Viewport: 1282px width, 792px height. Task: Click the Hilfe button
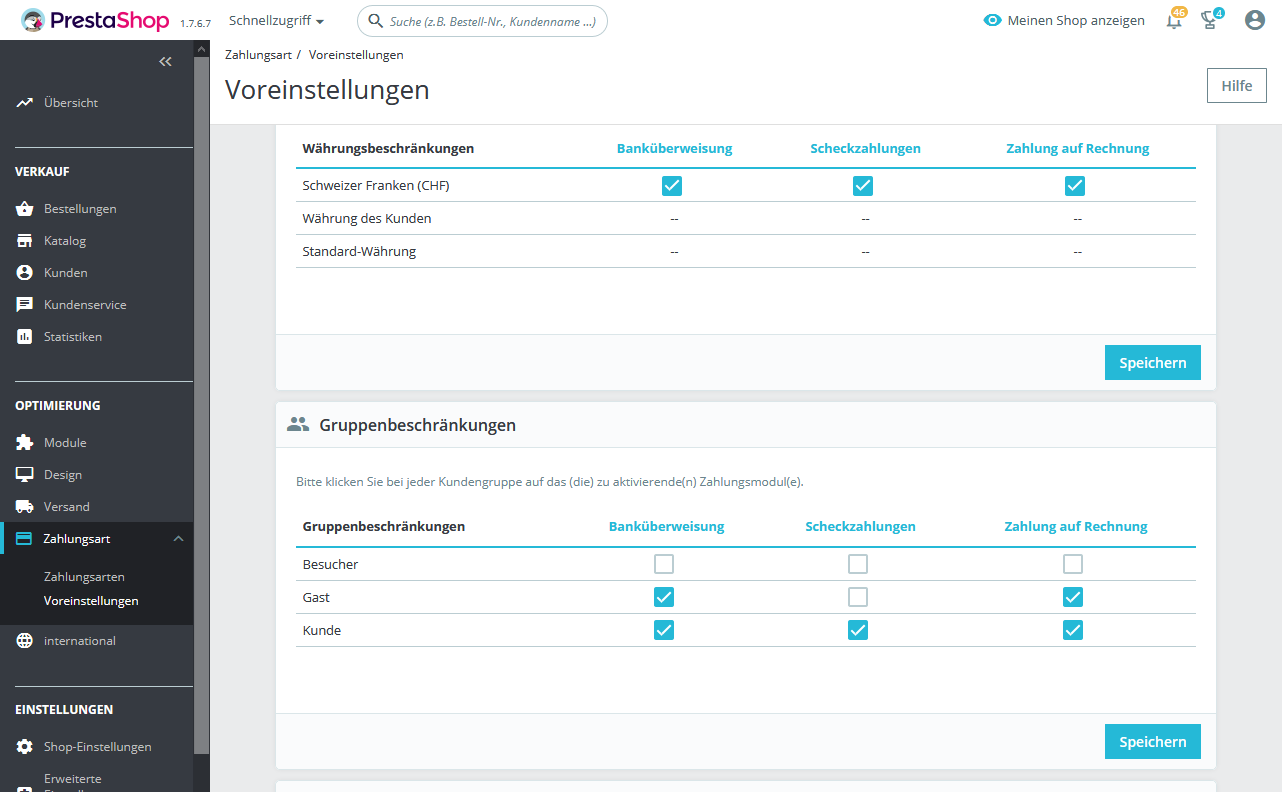(x=1237, y=86)
